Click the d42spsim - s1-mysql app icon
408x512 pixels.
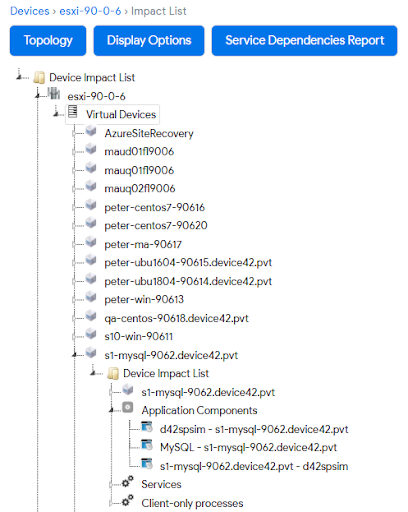[x=147, y=426]
